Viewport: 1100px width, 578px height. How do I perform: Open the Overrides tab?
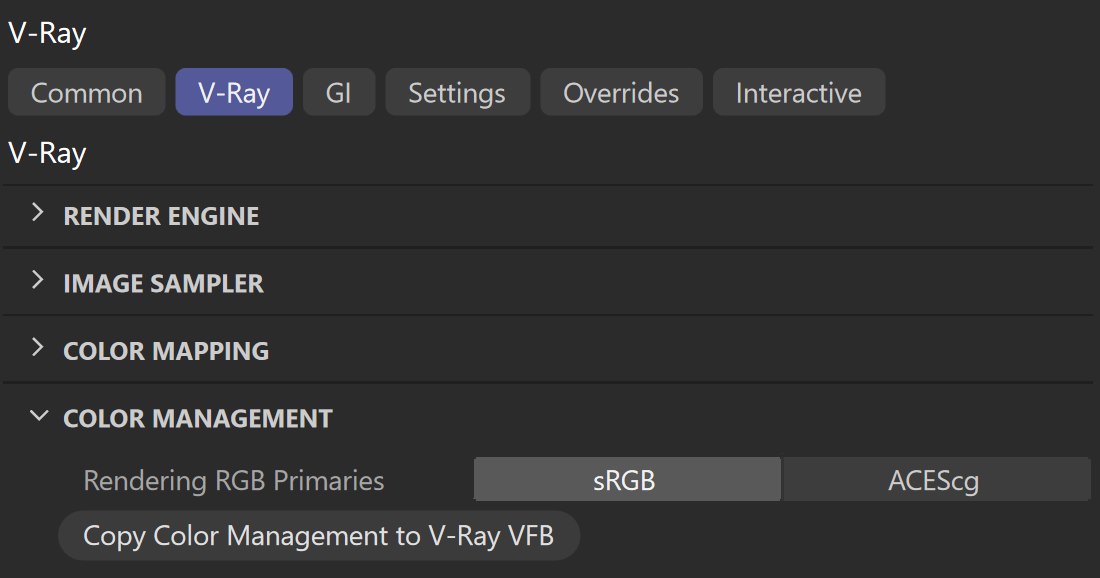click(x=622, y=92)
